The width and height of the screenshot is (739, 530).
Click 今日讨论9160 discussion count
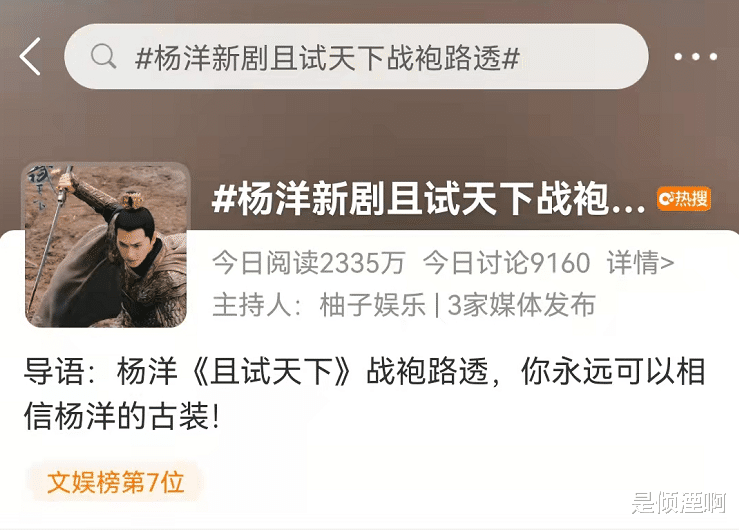pyautogui.click(x=506, y=262)
